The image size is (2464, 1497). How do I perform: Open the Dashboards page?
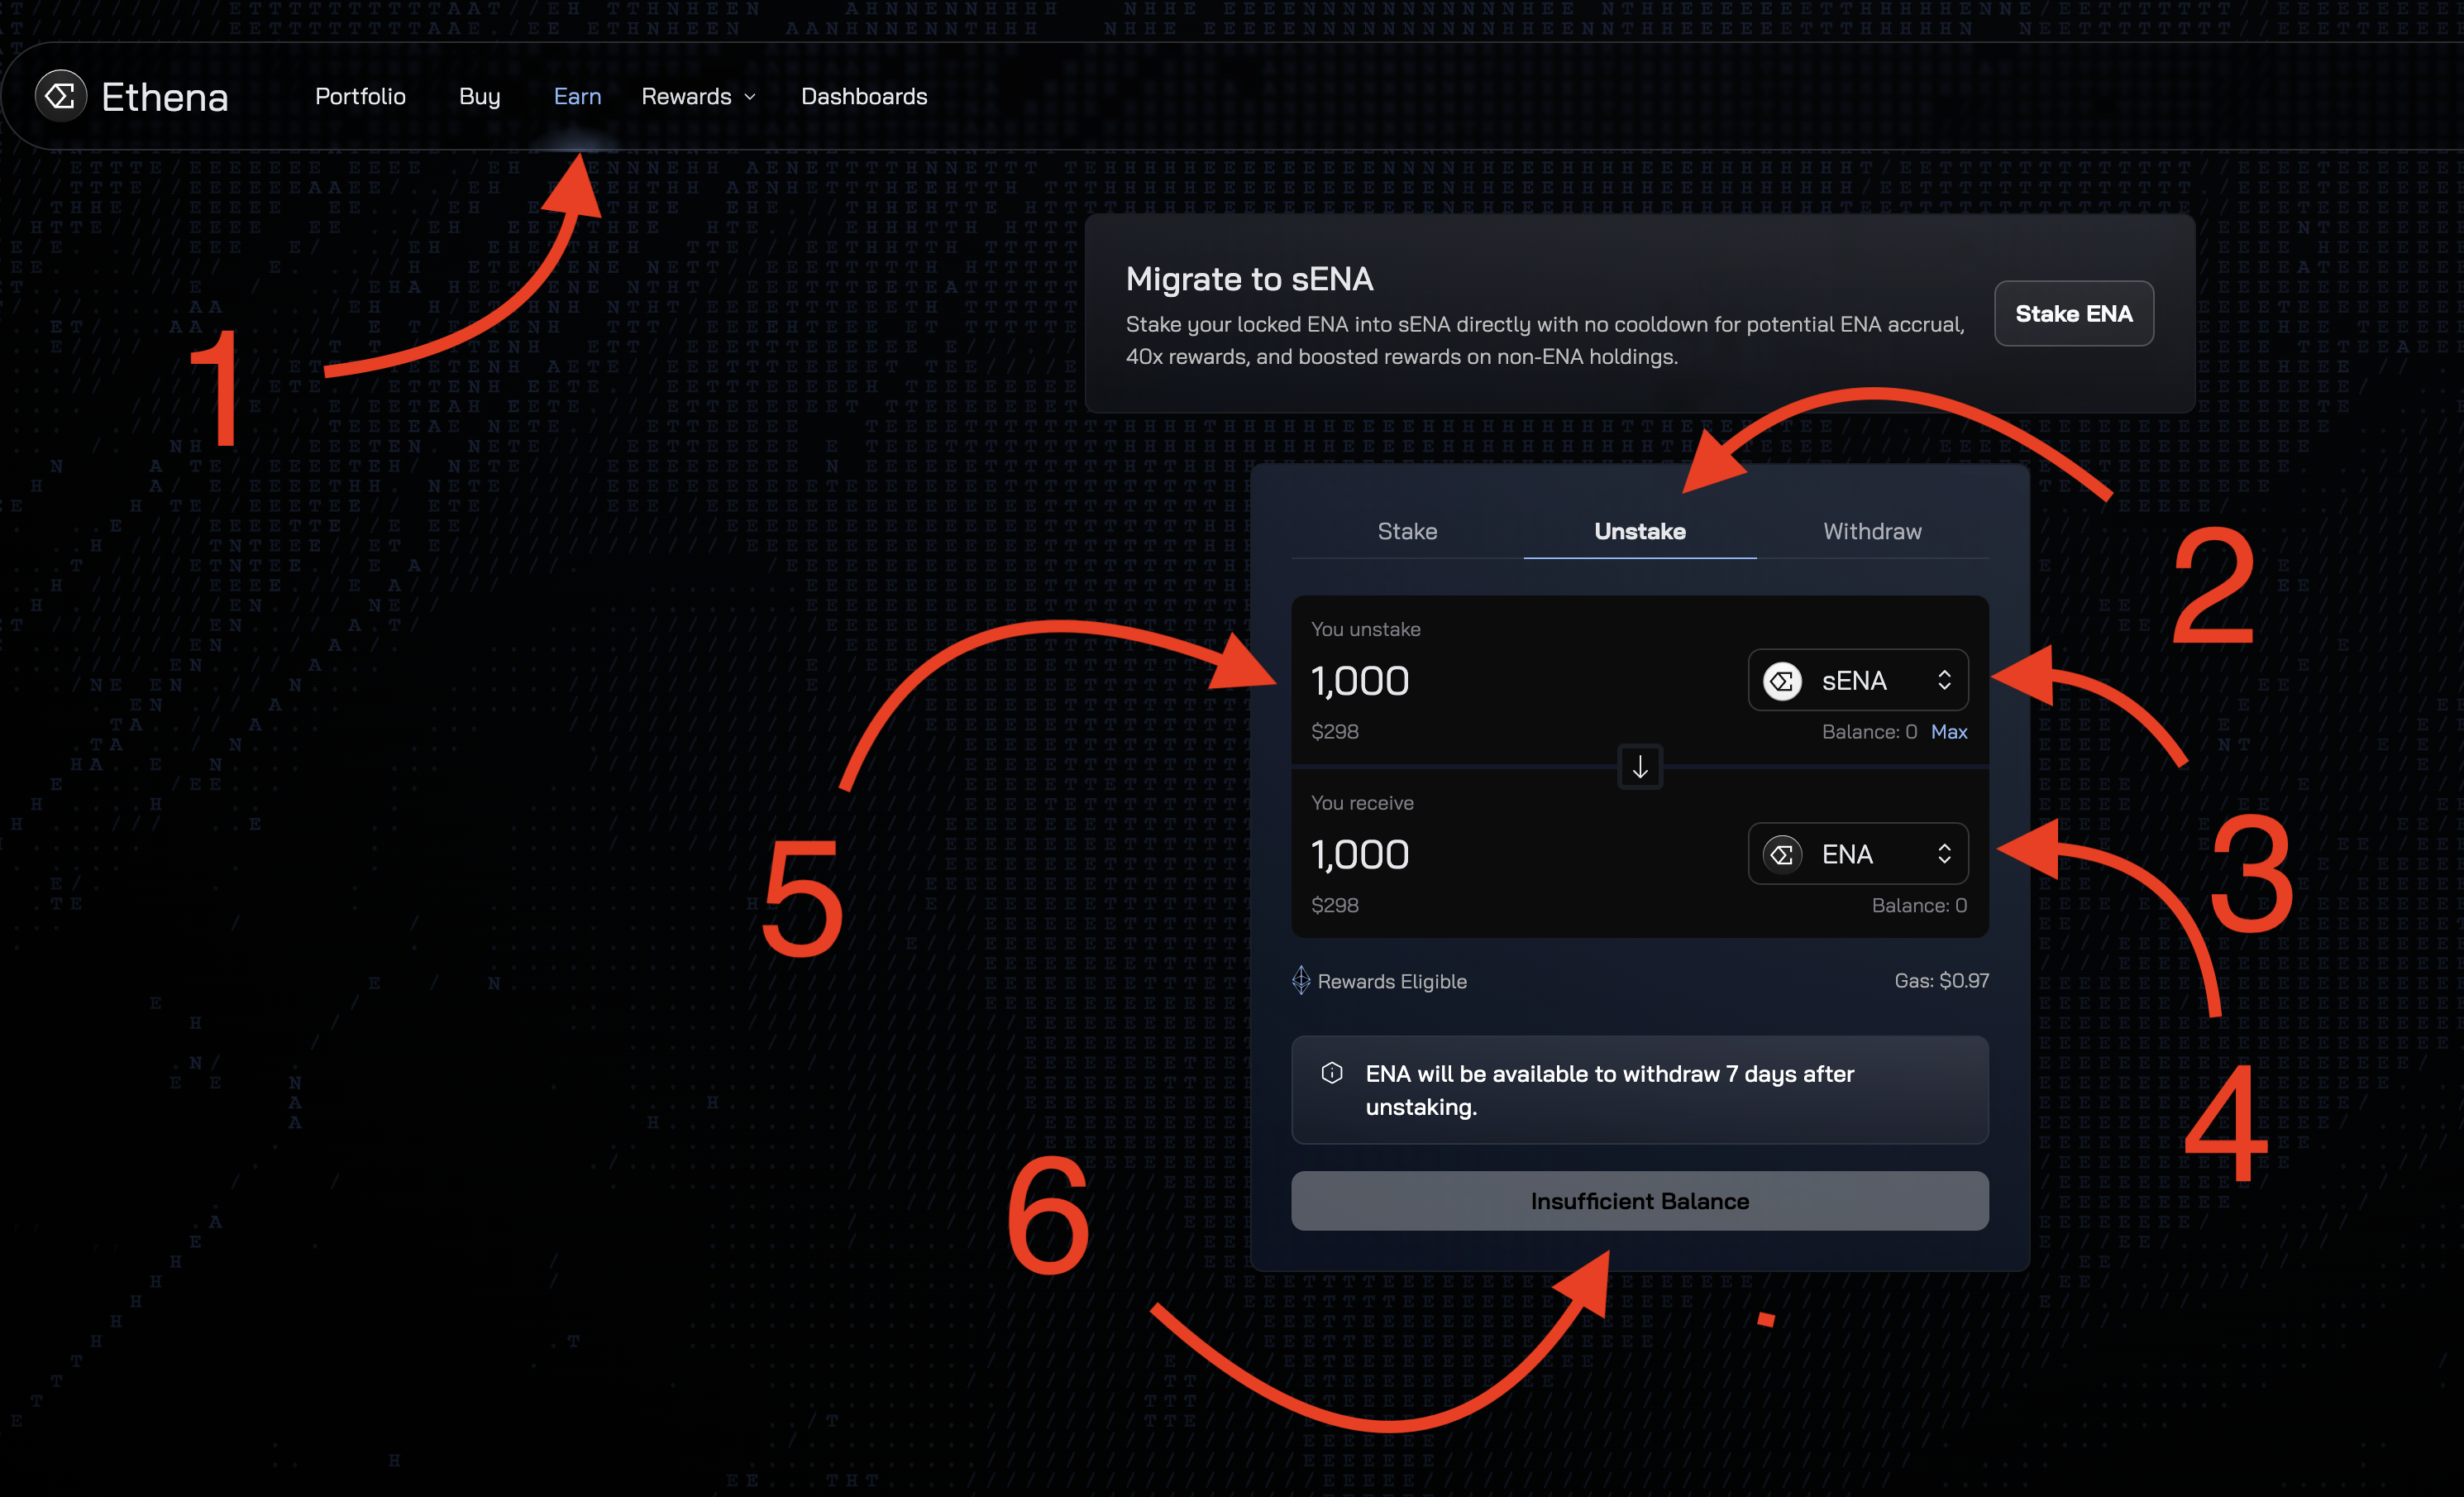pos(864,96)
